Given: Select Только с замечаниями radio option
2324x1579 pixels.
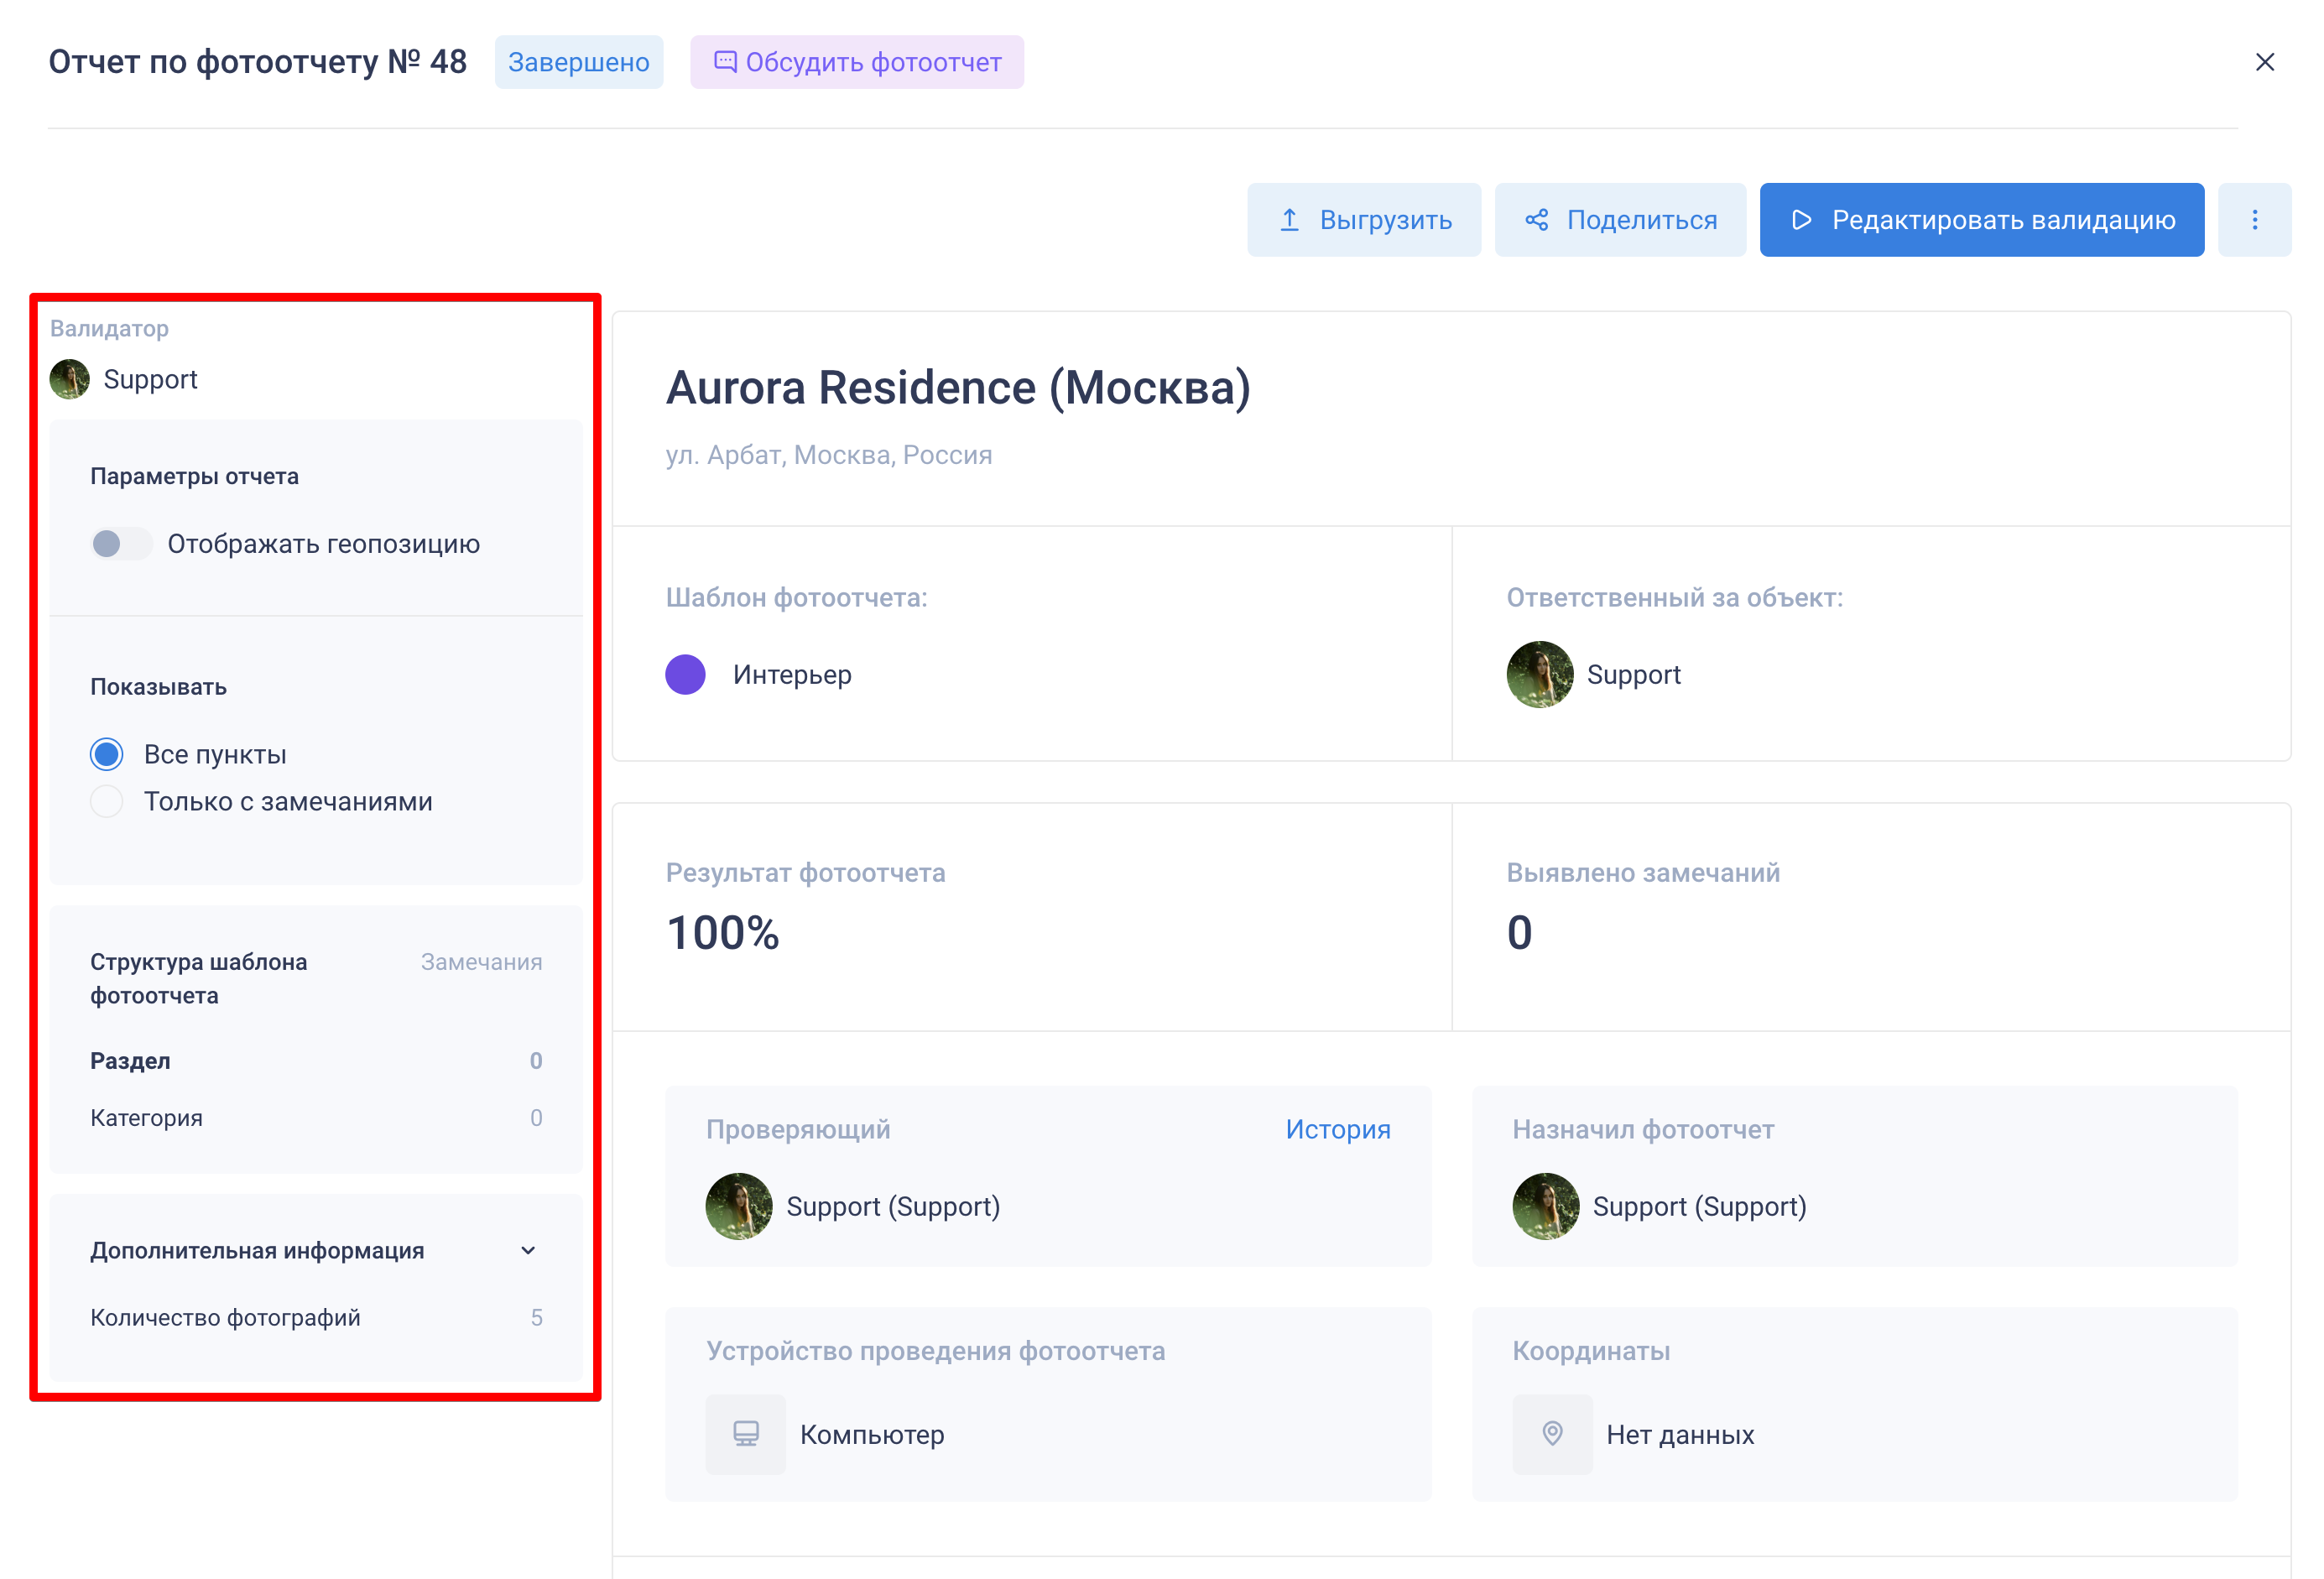Looking at the screenshot, I should 107,802.
